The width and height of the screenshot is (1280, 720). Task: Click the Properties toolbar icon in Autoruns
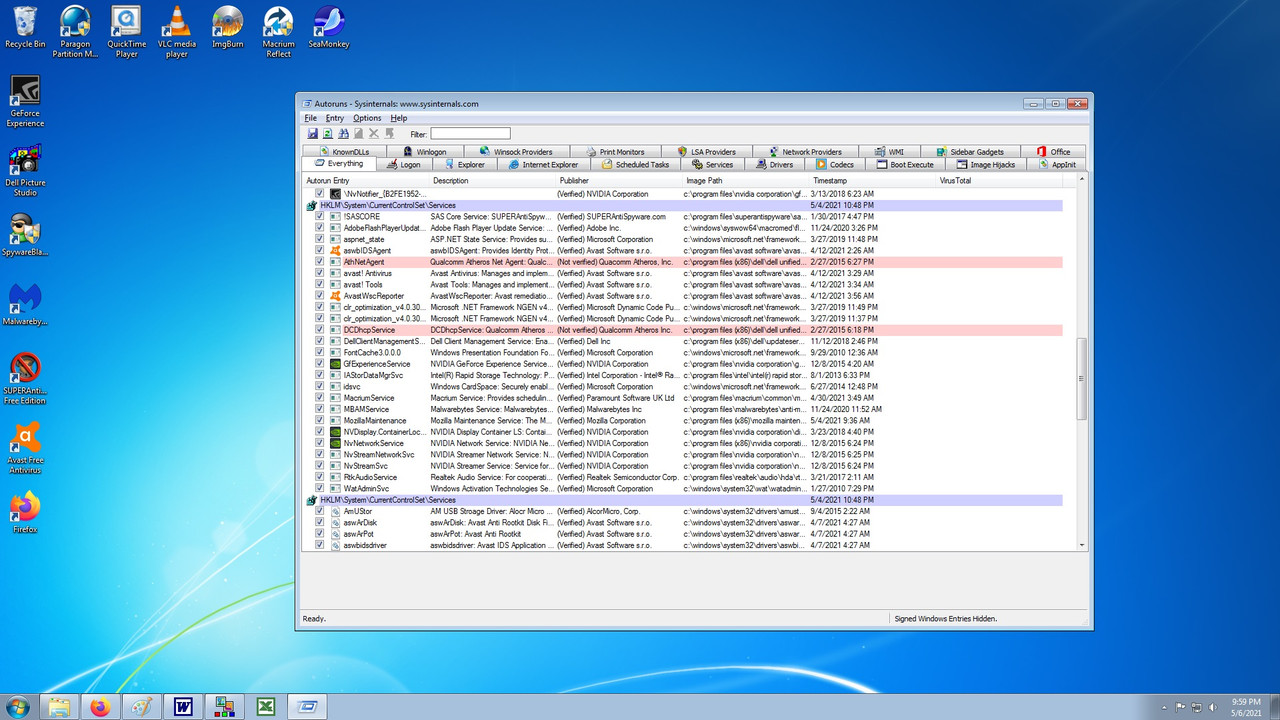pyautogui.click(x=358, y=133)
